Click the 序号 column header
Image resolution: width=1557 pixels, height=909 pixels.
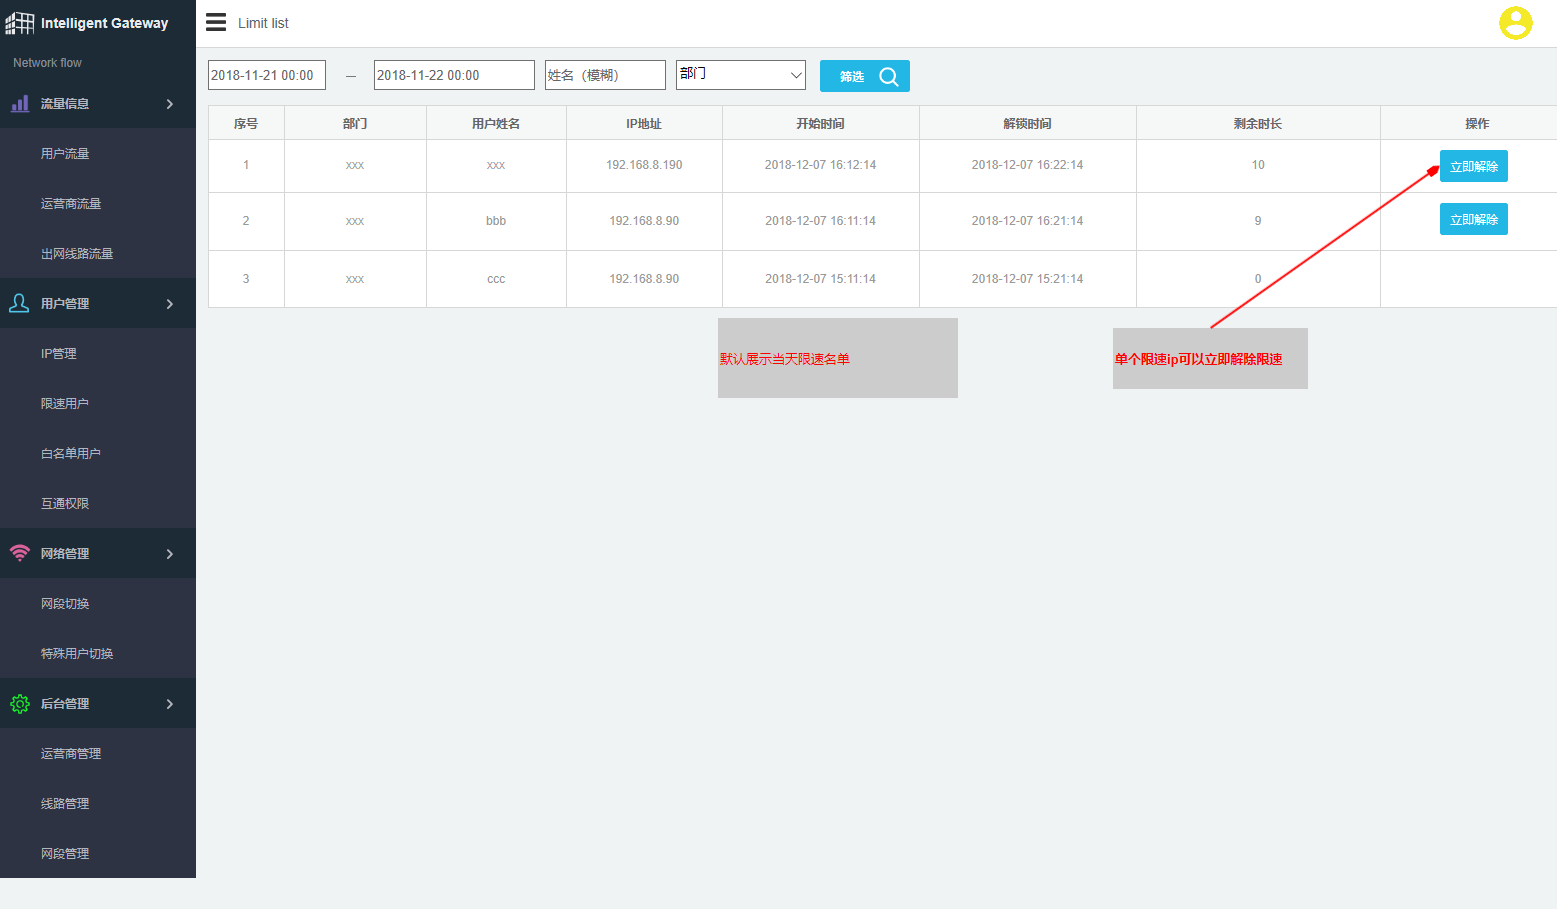pos(246,123)
